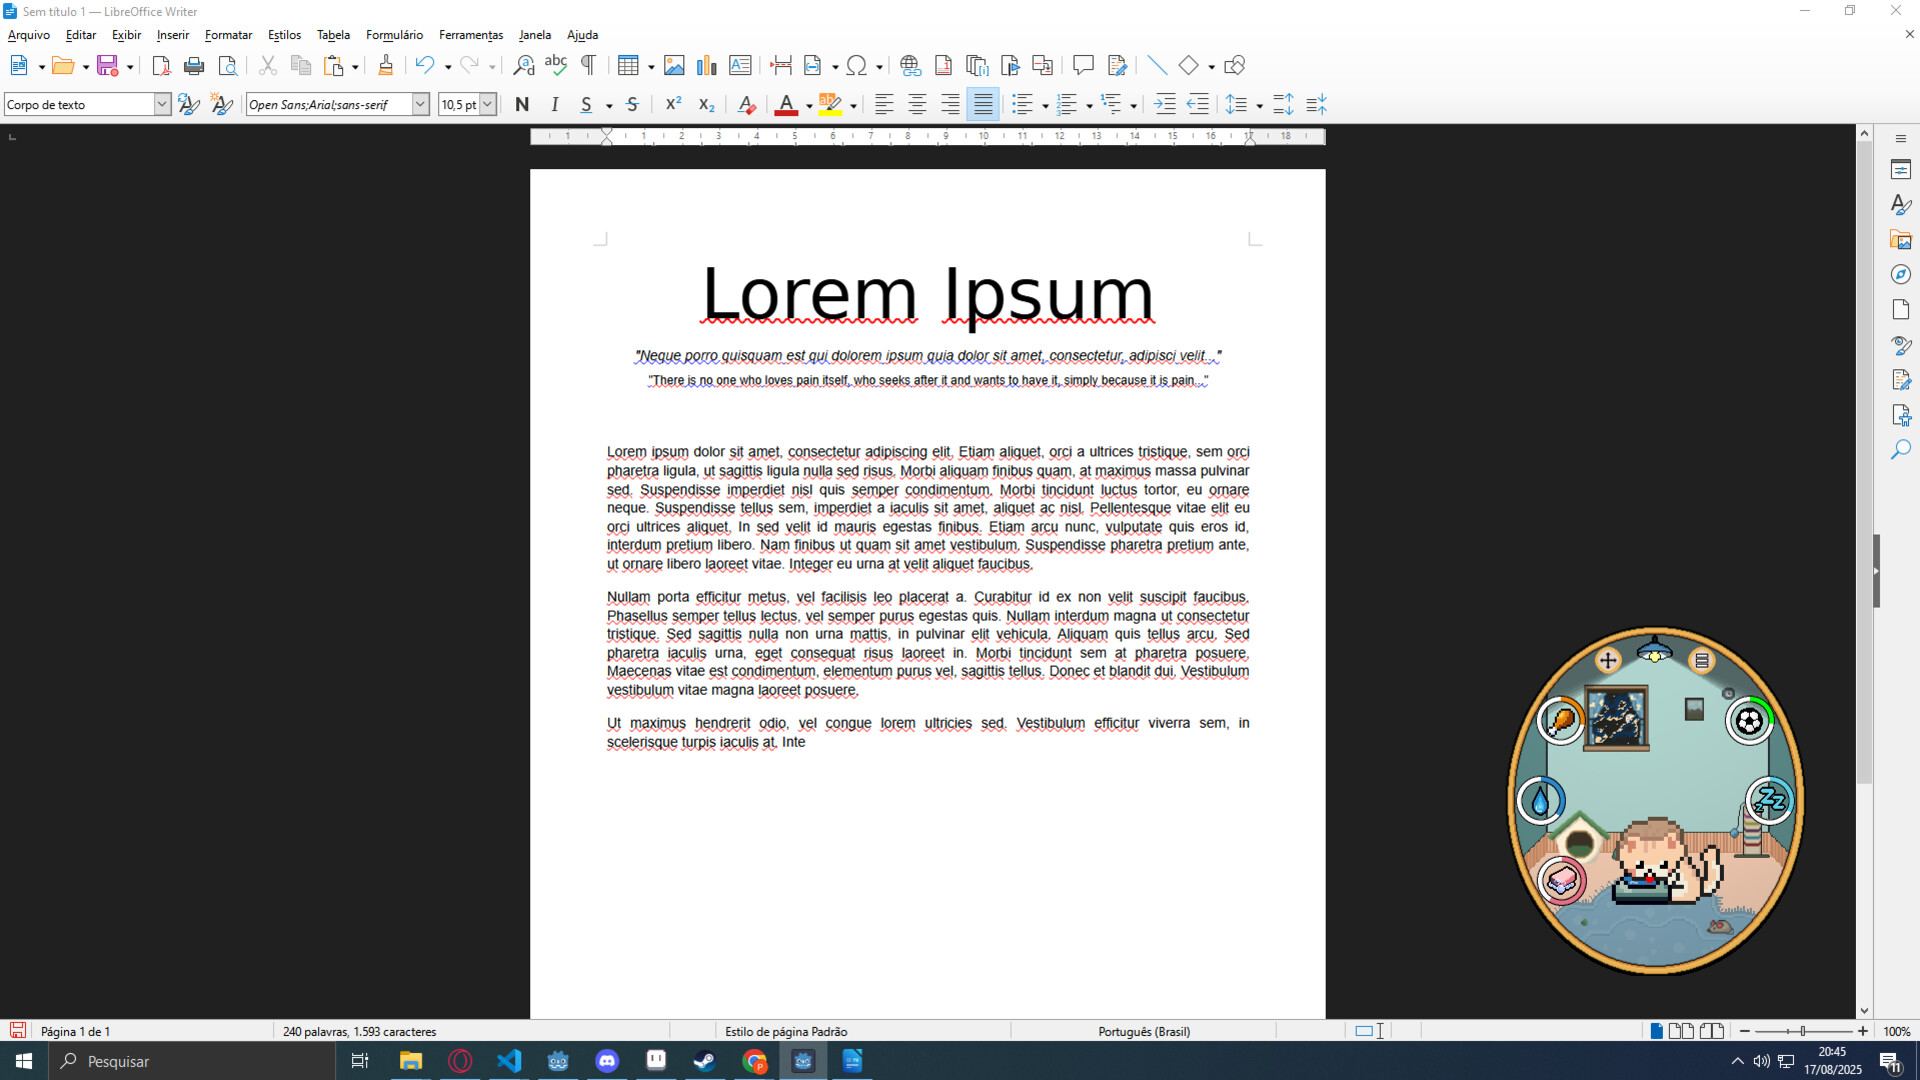The height and width of the screenshot is (1080, 1920).
Task: Click Português (Brasil) in the status bar
Action: tap(1143, 1031)
